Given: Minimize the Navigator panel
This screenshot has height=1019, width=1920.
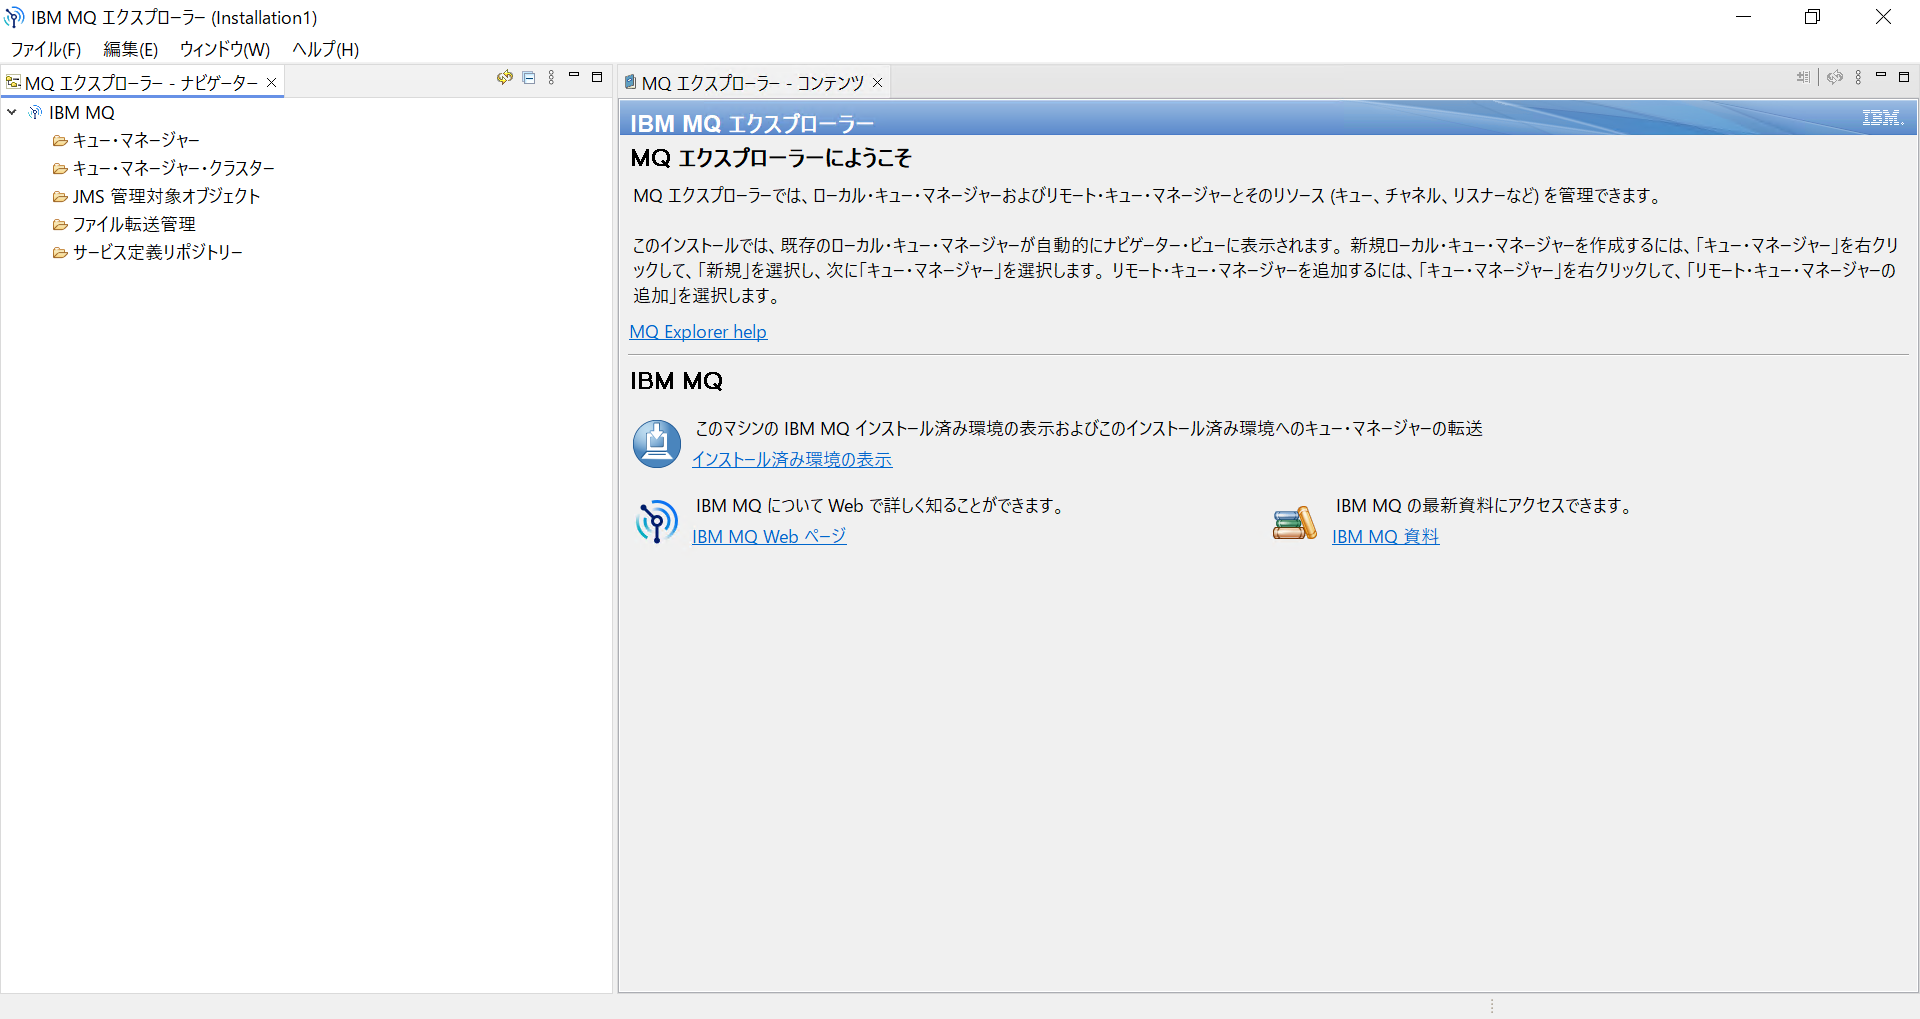Looking at the screenshot, I should (x=574, y=76).
